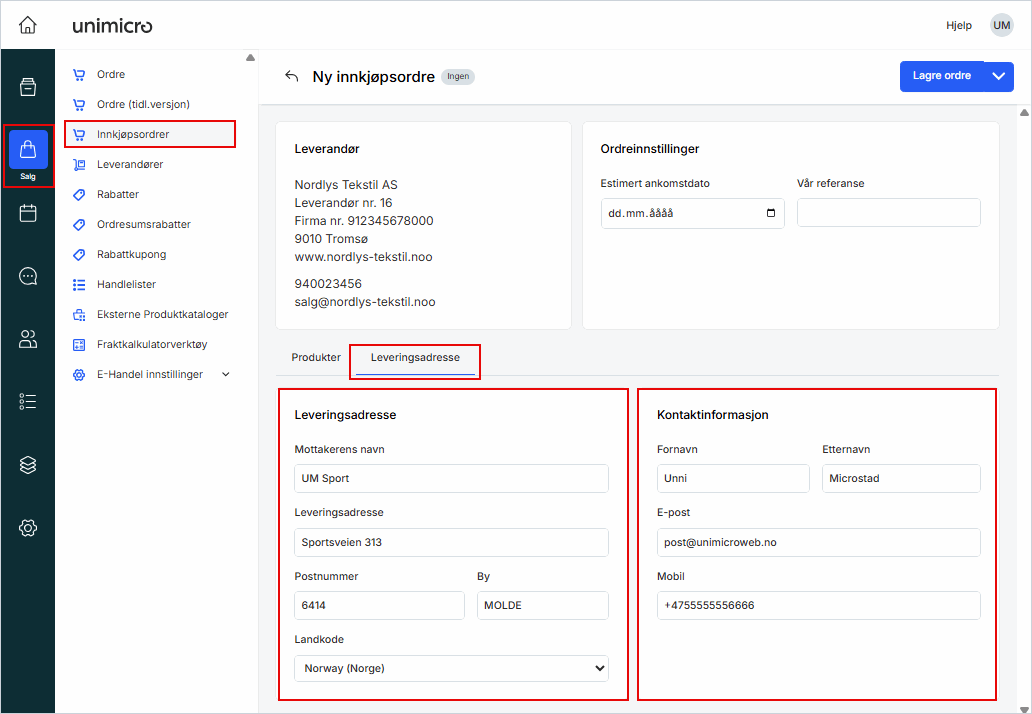The image size is (1032, 714).
Task: Click the users icon in left sidebar
Action: pyautogui.click(x=28, y=339)
